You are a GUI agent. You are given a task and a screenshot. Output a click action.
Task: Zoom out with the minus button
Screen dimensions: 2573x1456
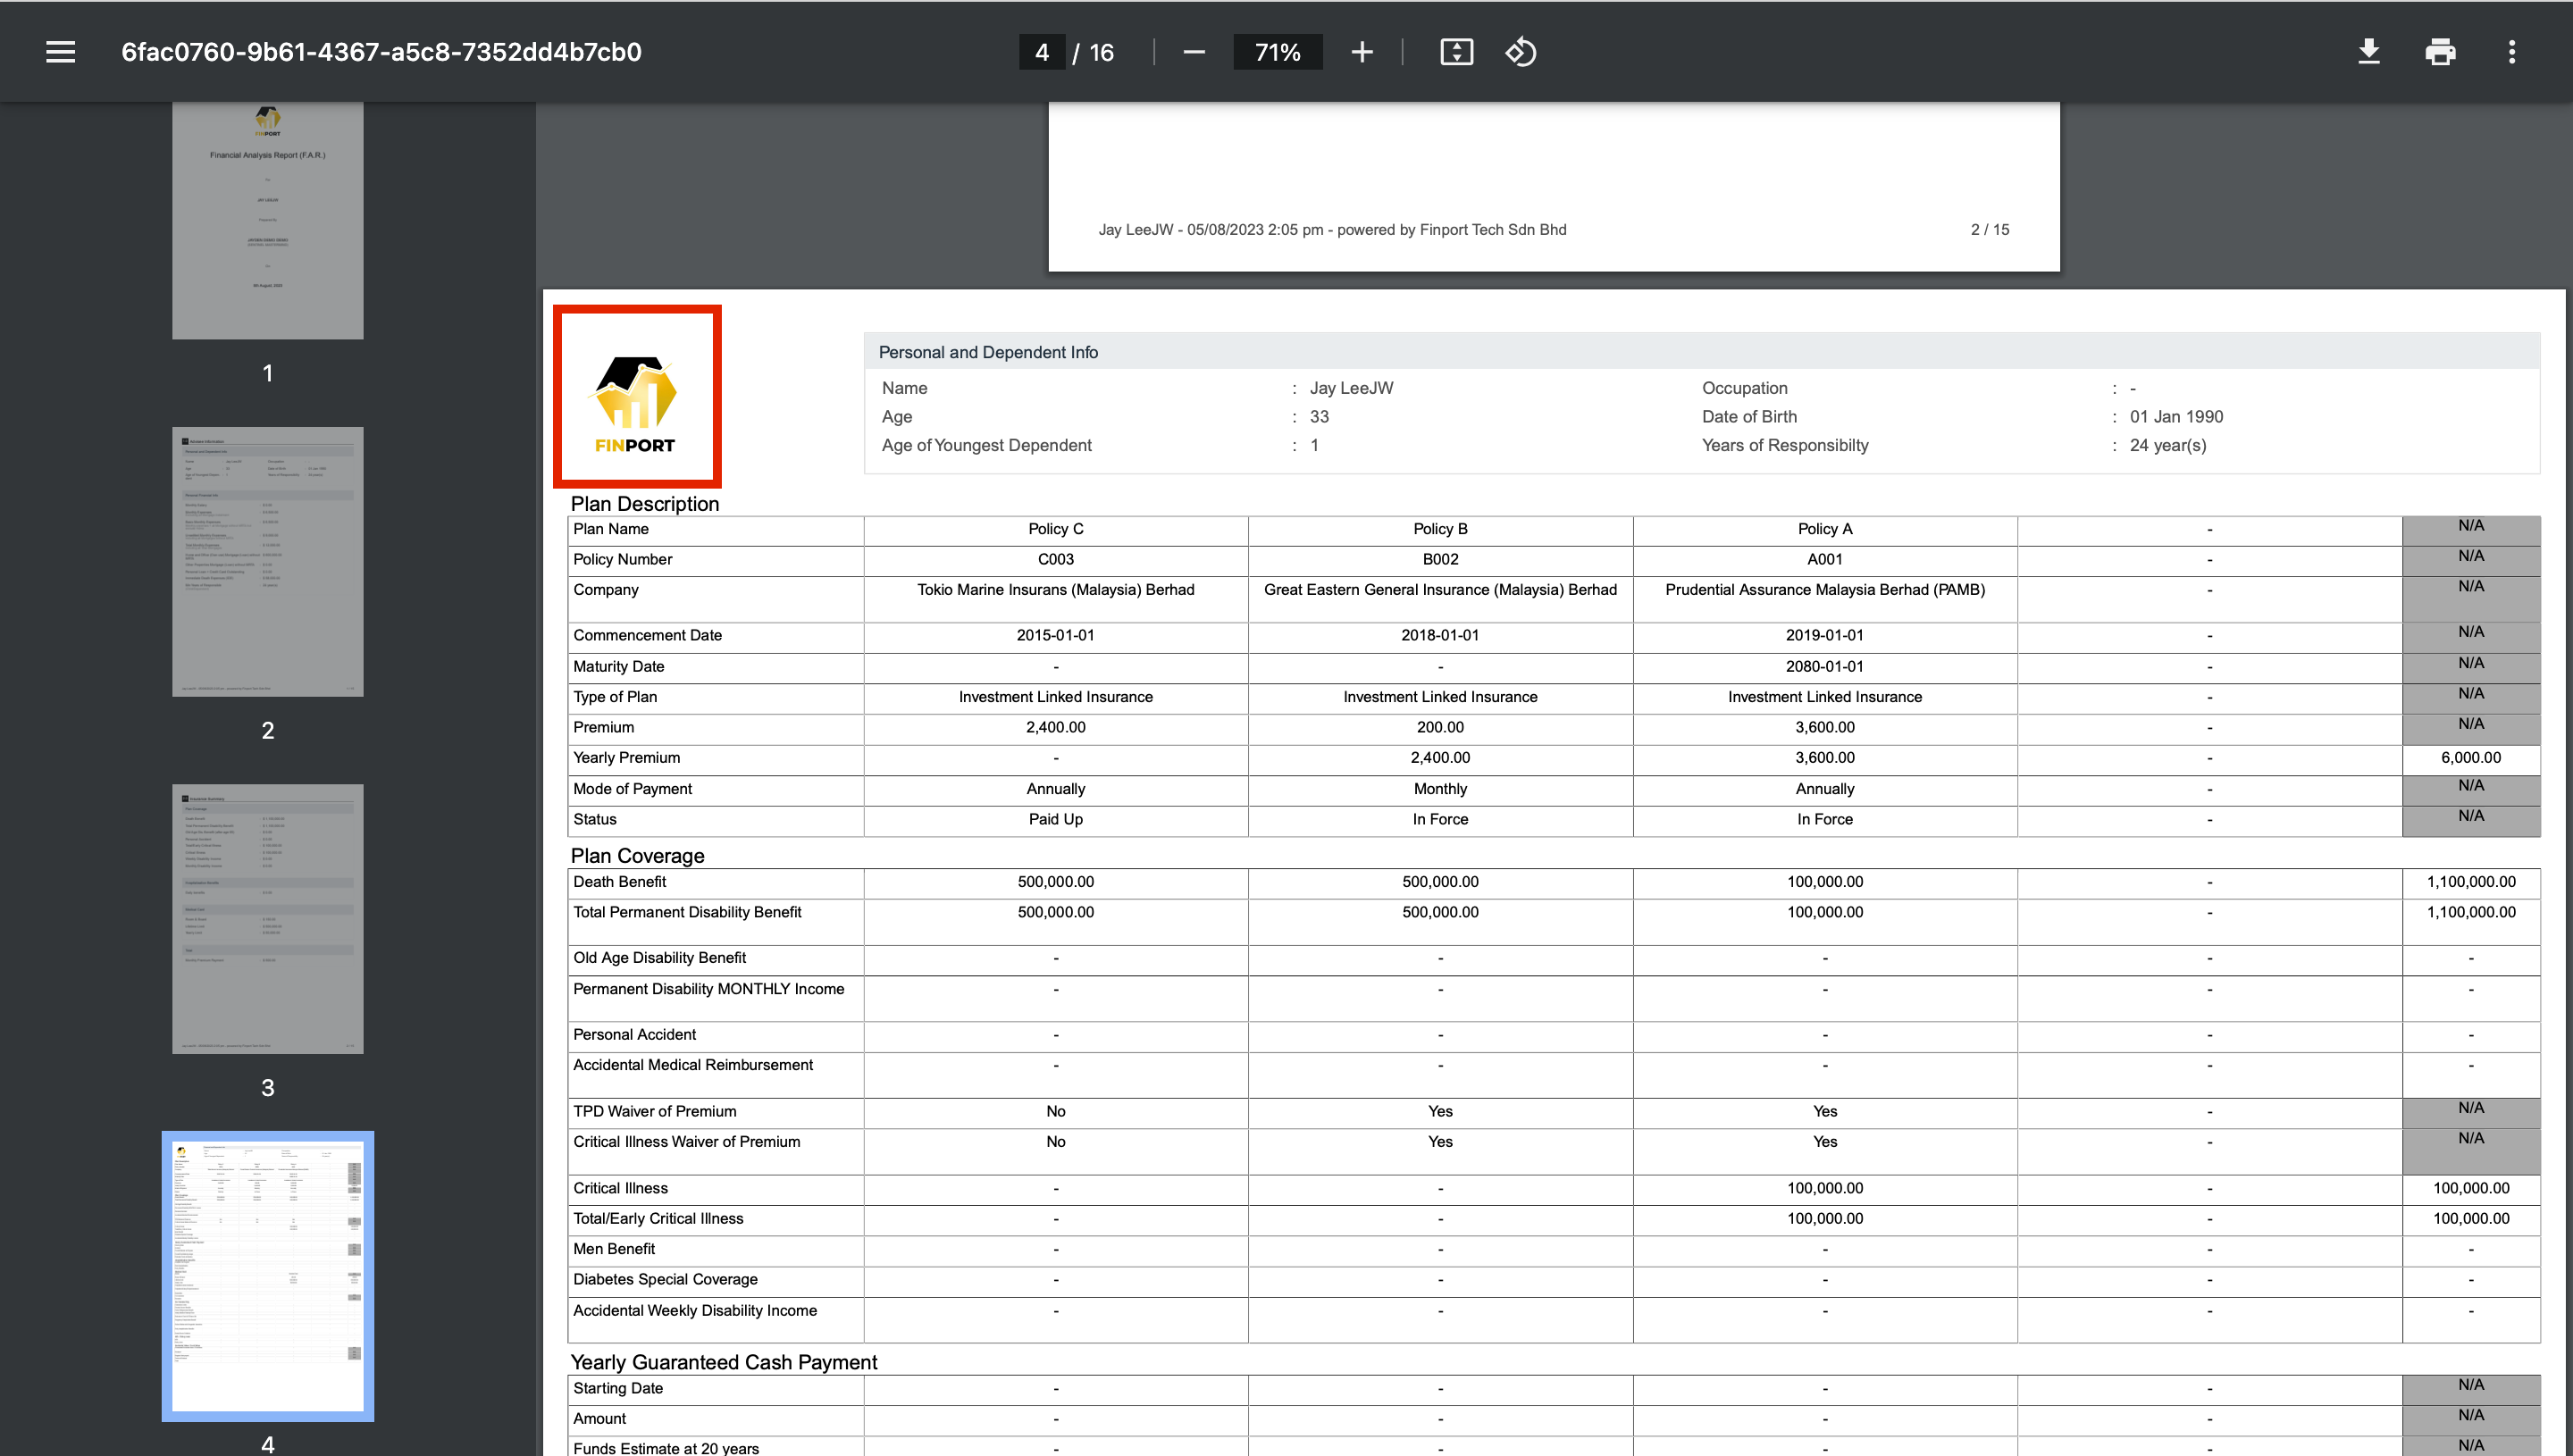click(1193, 52)
